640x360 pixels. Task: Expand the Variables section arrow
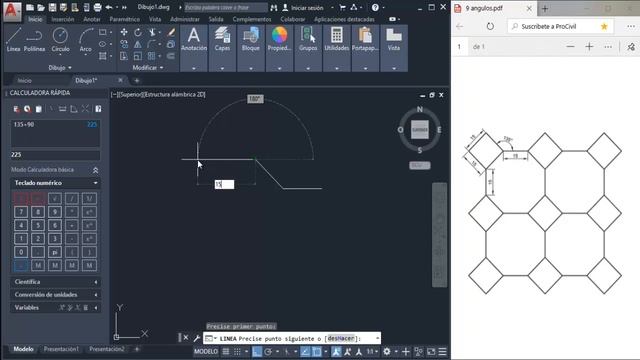click(96, 308)
